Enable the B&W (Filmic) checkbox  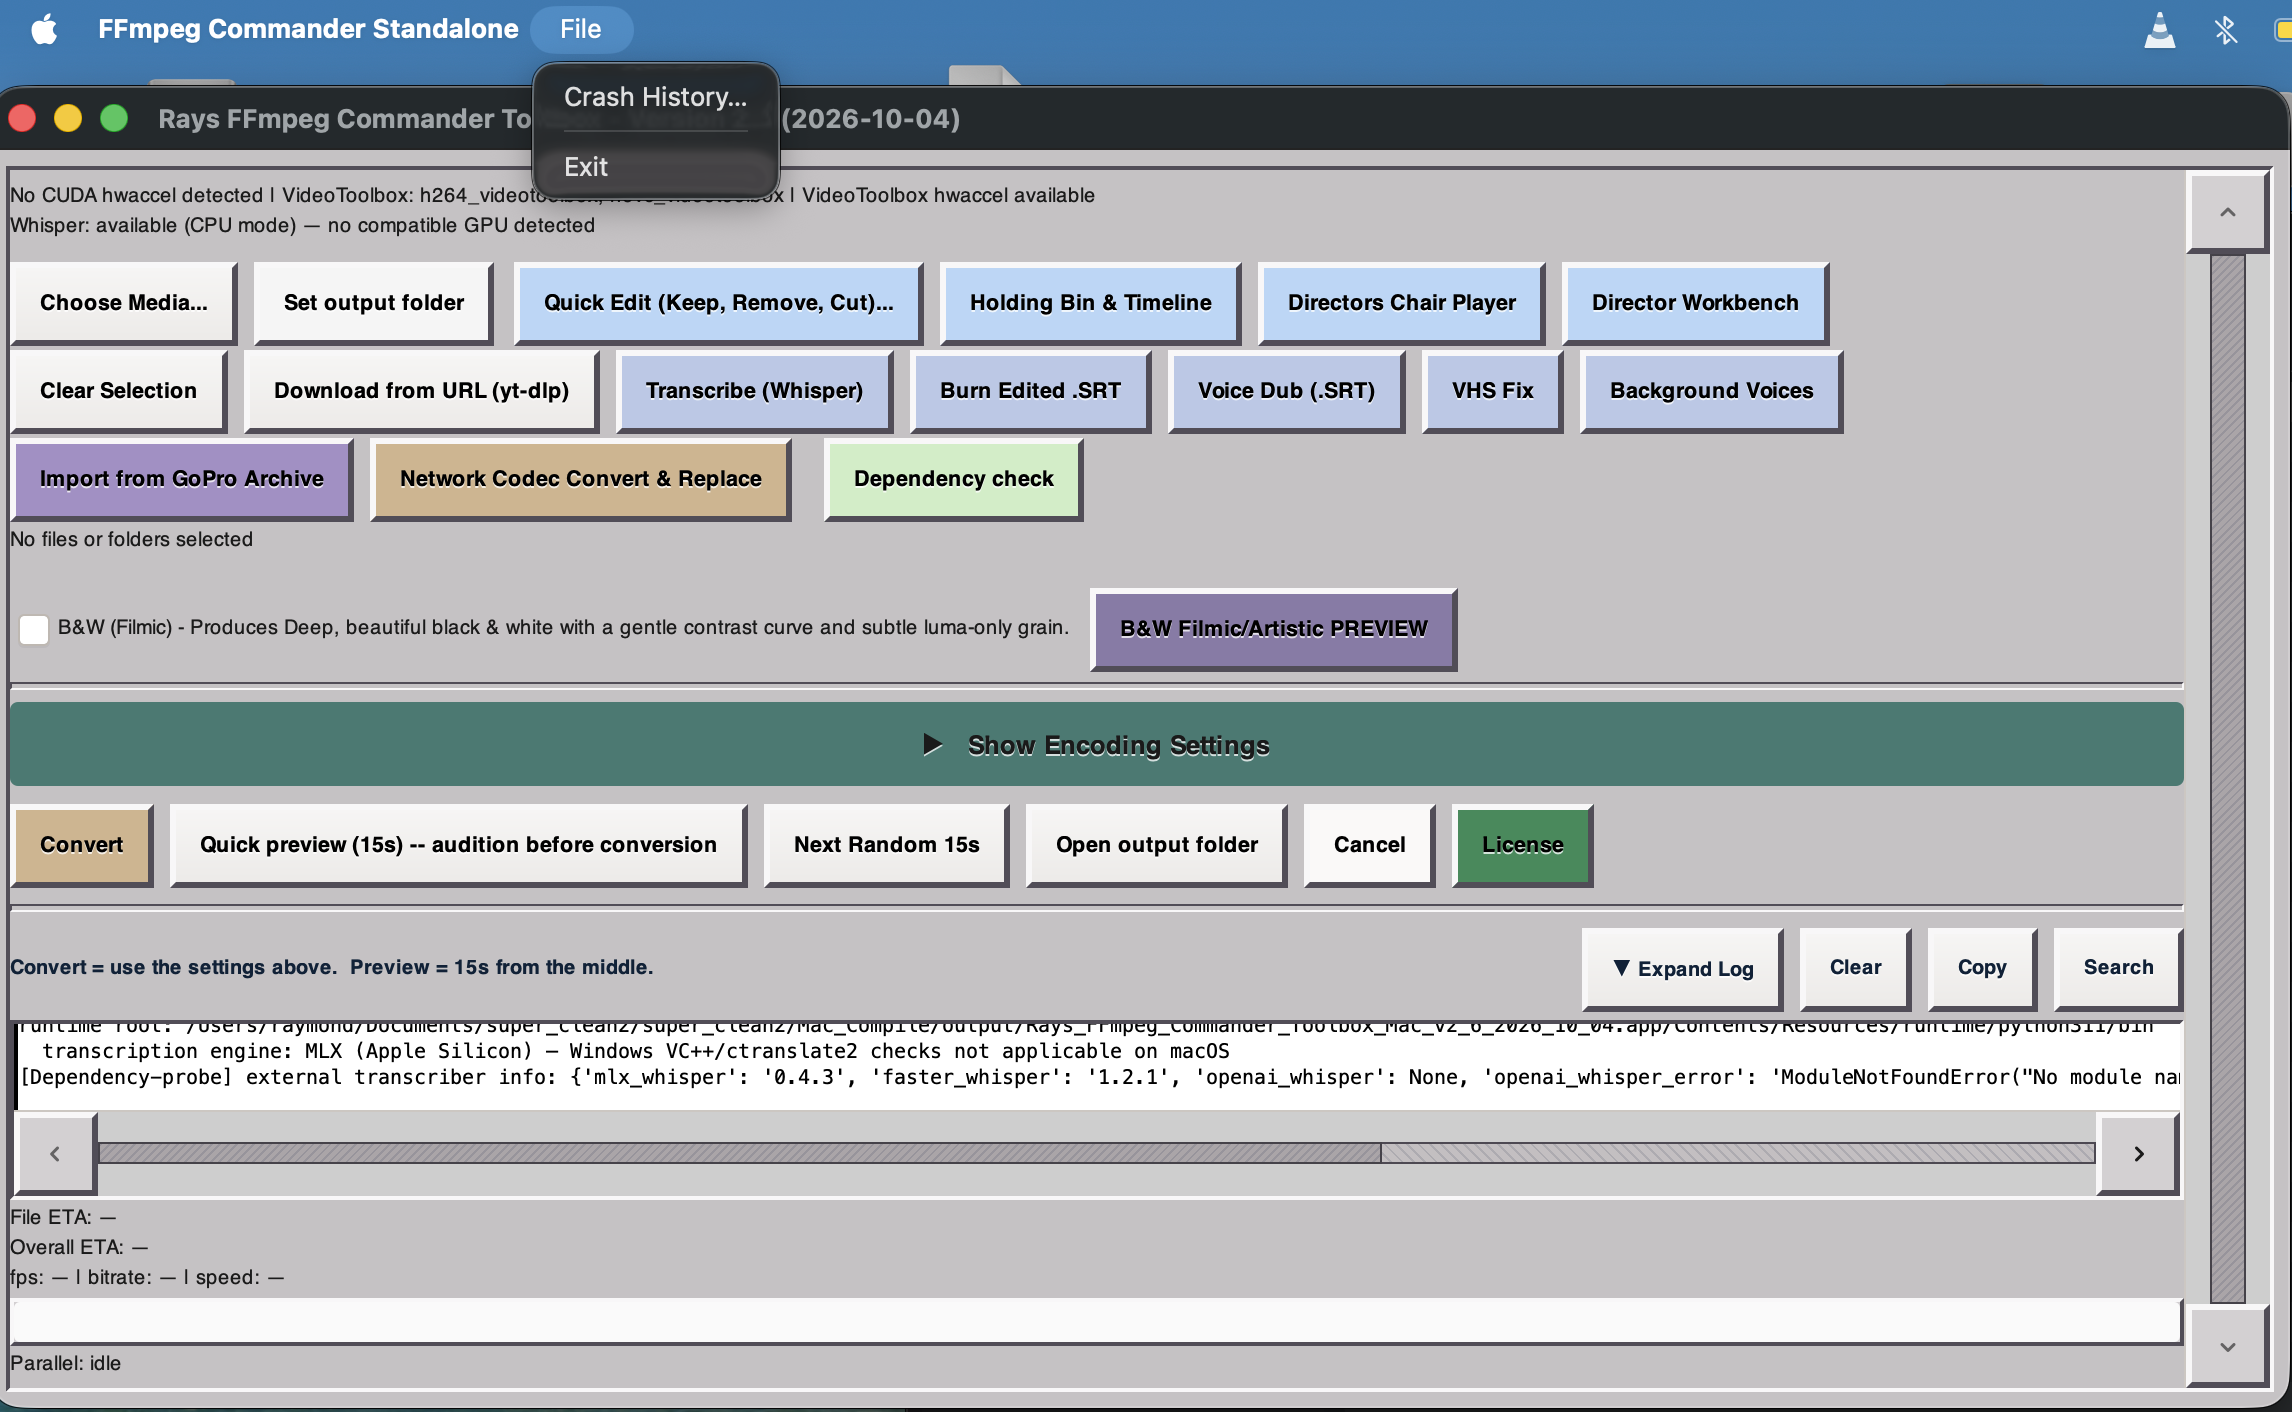coord(34,629)
